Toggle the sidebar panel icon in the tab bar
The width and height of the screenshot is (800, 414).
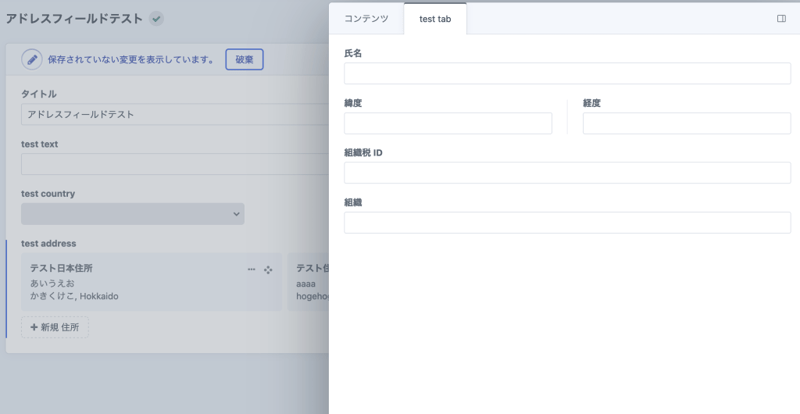[x=781, y=19]
